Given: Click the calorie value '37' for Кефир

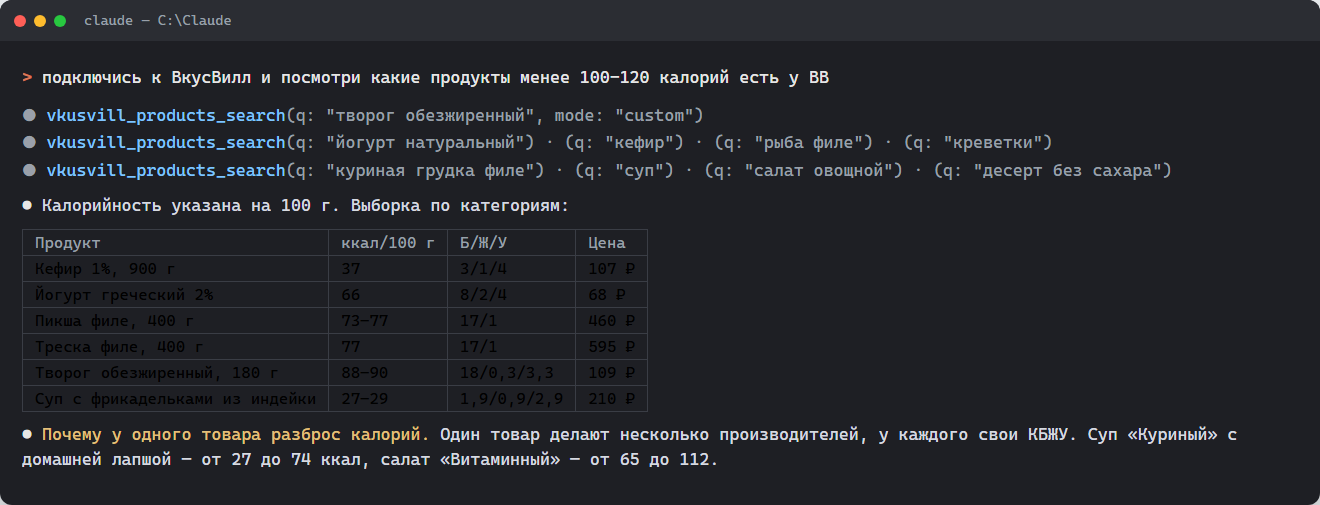Looking at the screenshot, I should coord(350,269).
